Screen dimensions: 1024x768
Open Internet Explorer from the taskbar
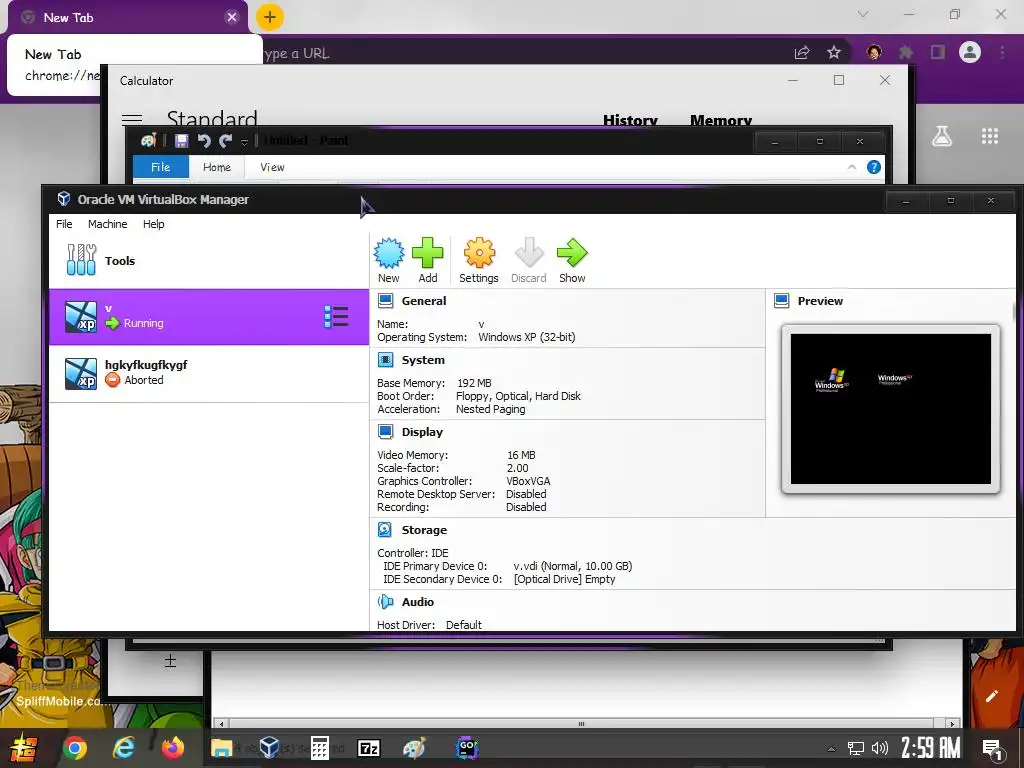[x=123, y=748]
